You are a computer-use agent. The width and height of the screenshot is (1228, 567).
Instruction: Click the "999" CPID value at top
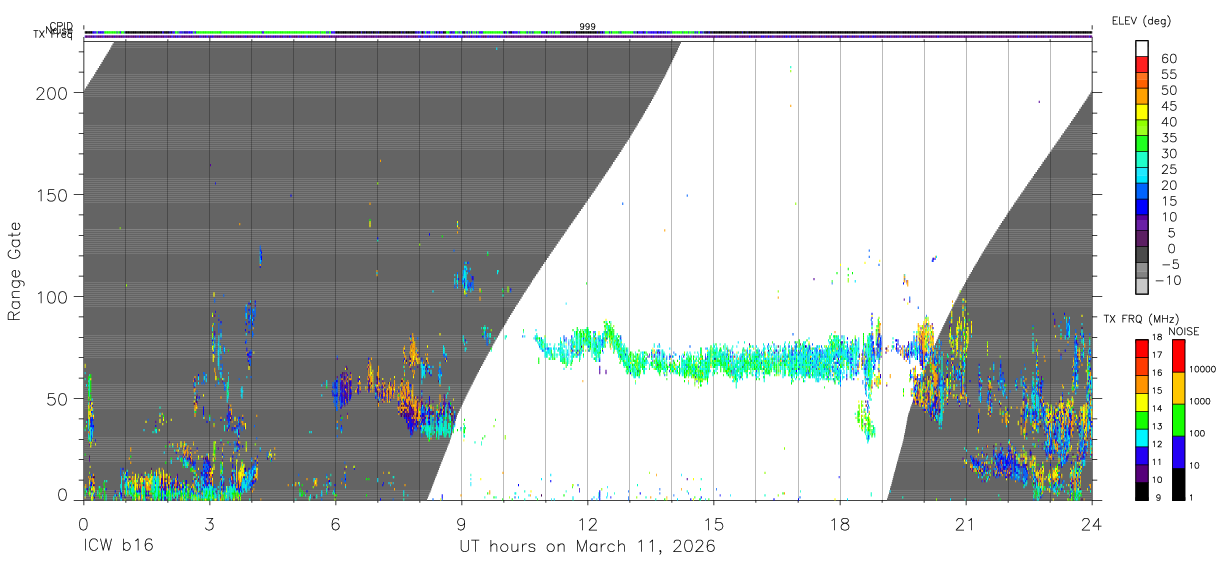click(588, 26)
